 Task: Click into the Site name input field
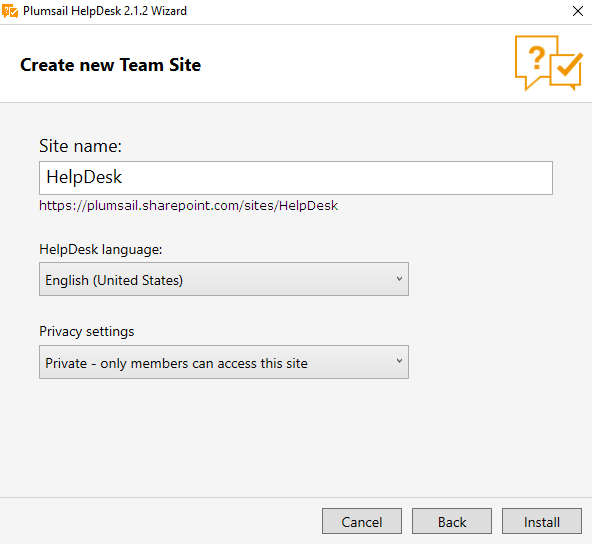click(296, 178)
